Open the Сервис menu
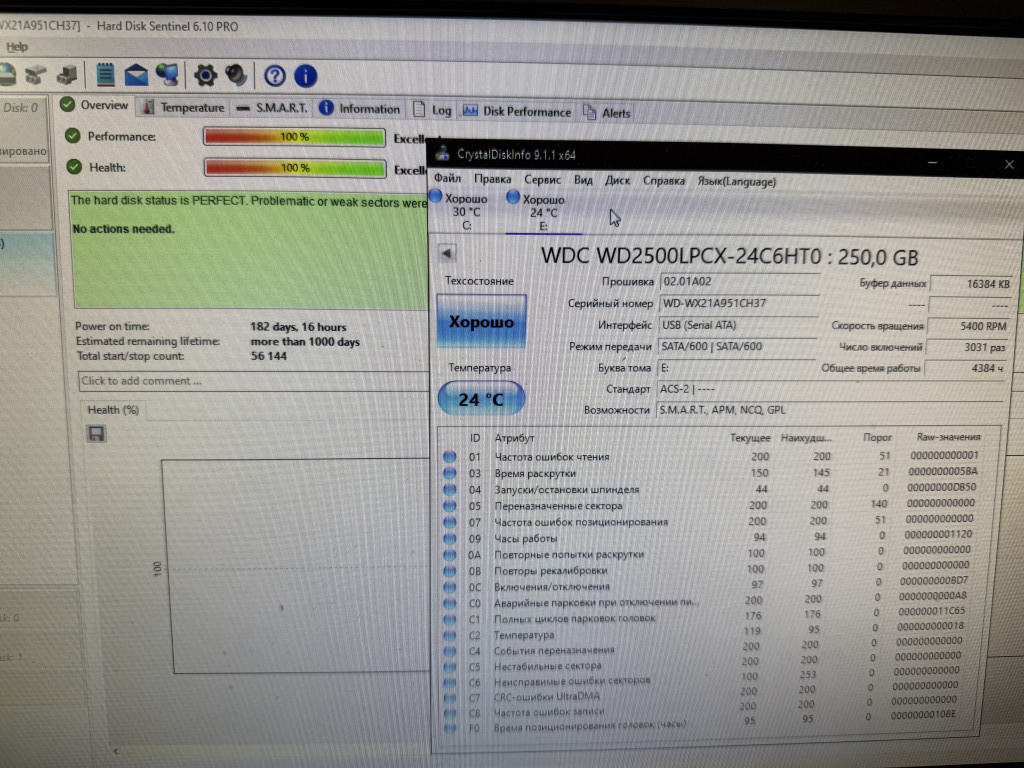The height and width of the screenshot is (768, 1024). click(542, 180)
